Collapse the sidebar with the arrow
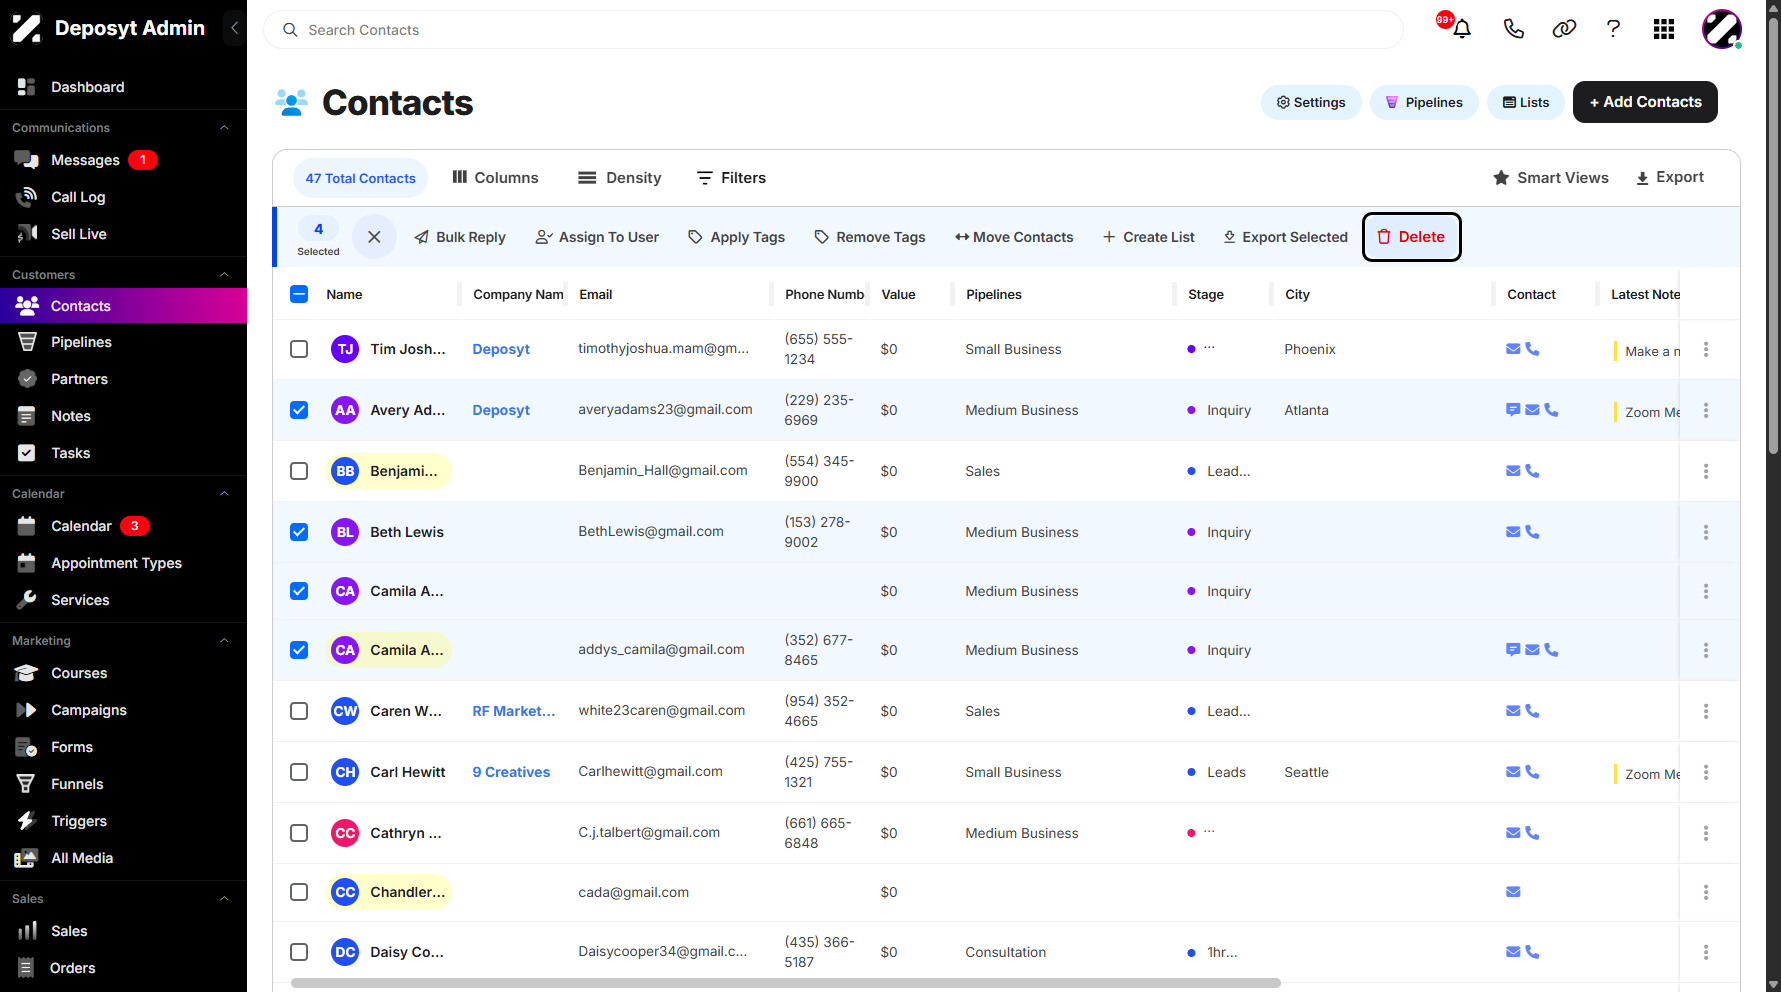1781x992 pixels. [x=234, y=28]
